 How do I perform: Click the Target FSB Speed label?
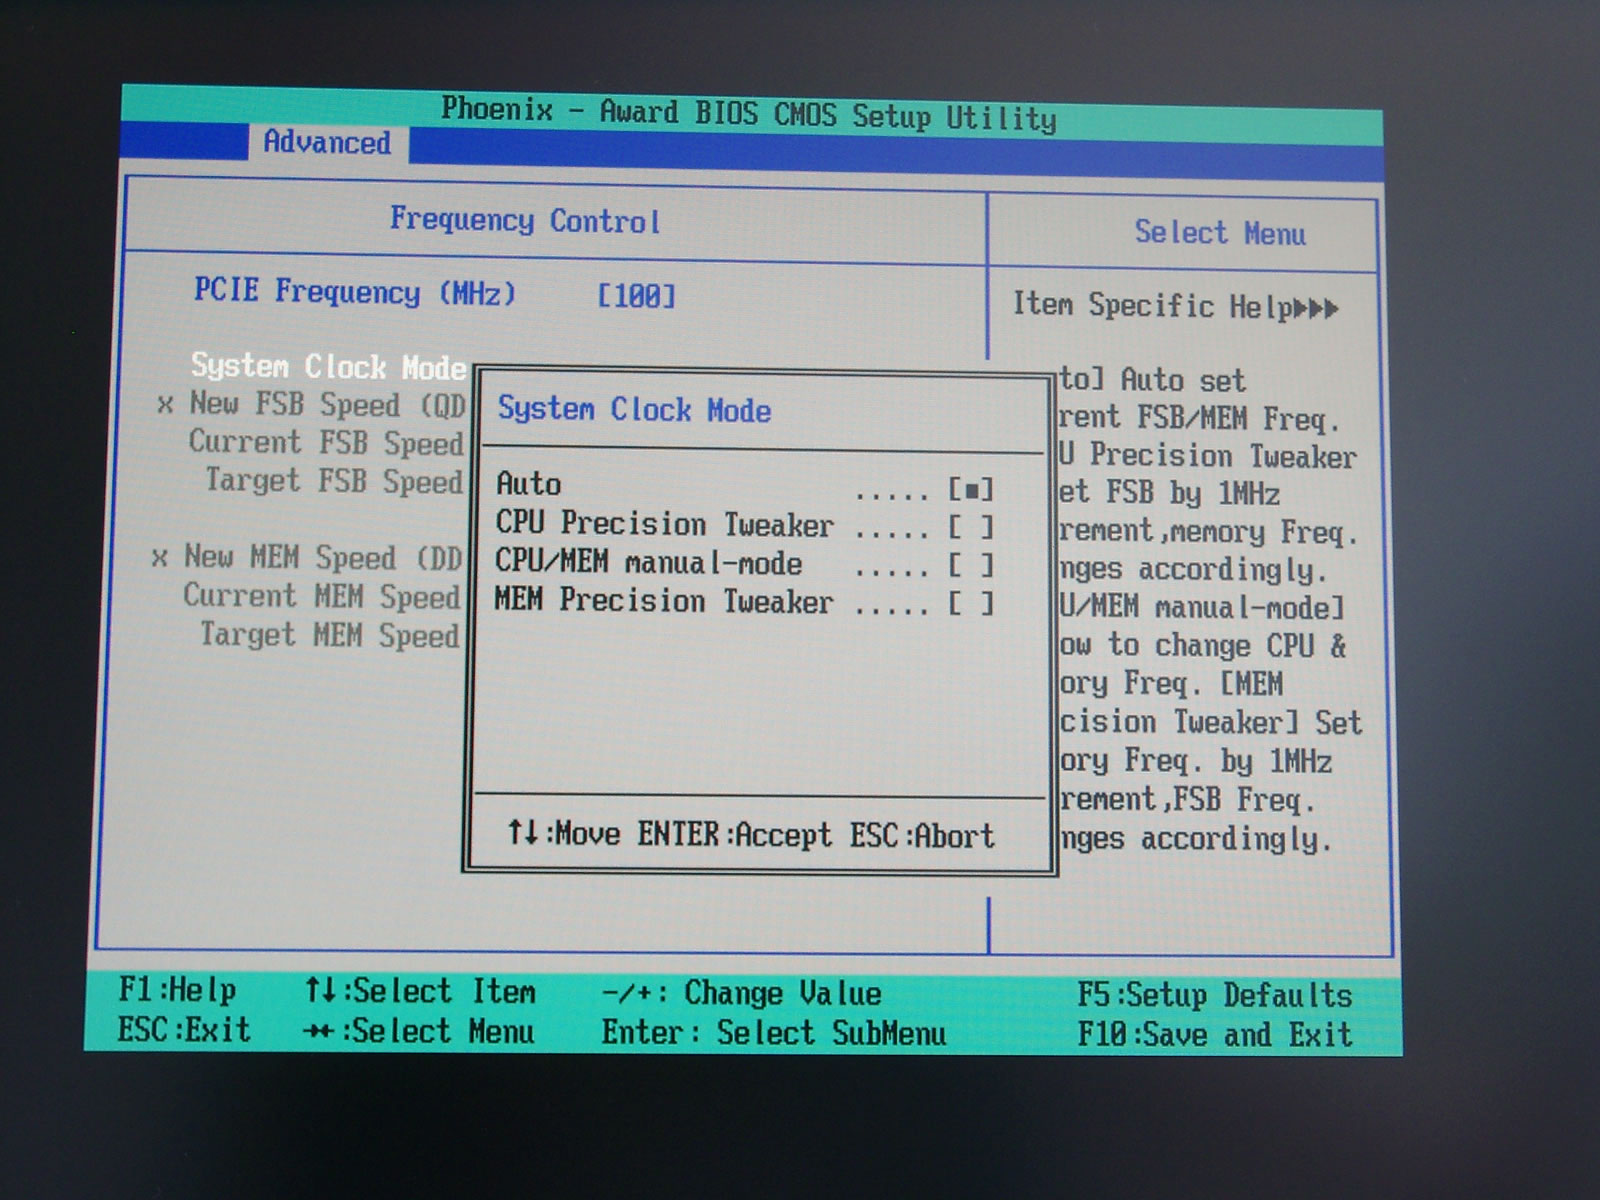334,481
